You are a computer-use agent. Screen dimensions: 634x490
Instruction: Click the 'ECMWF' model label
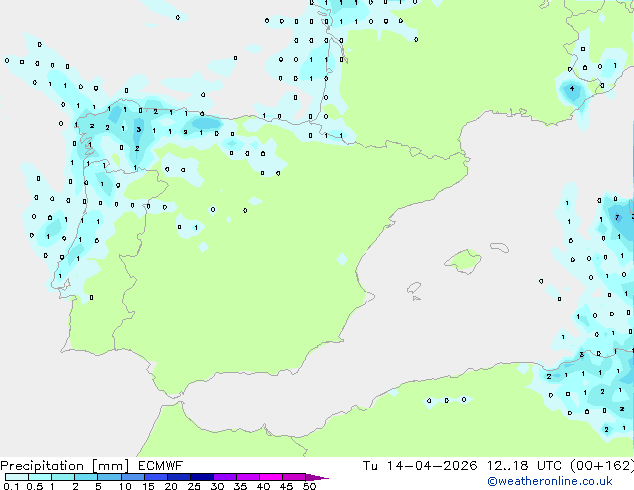[161, 466]
